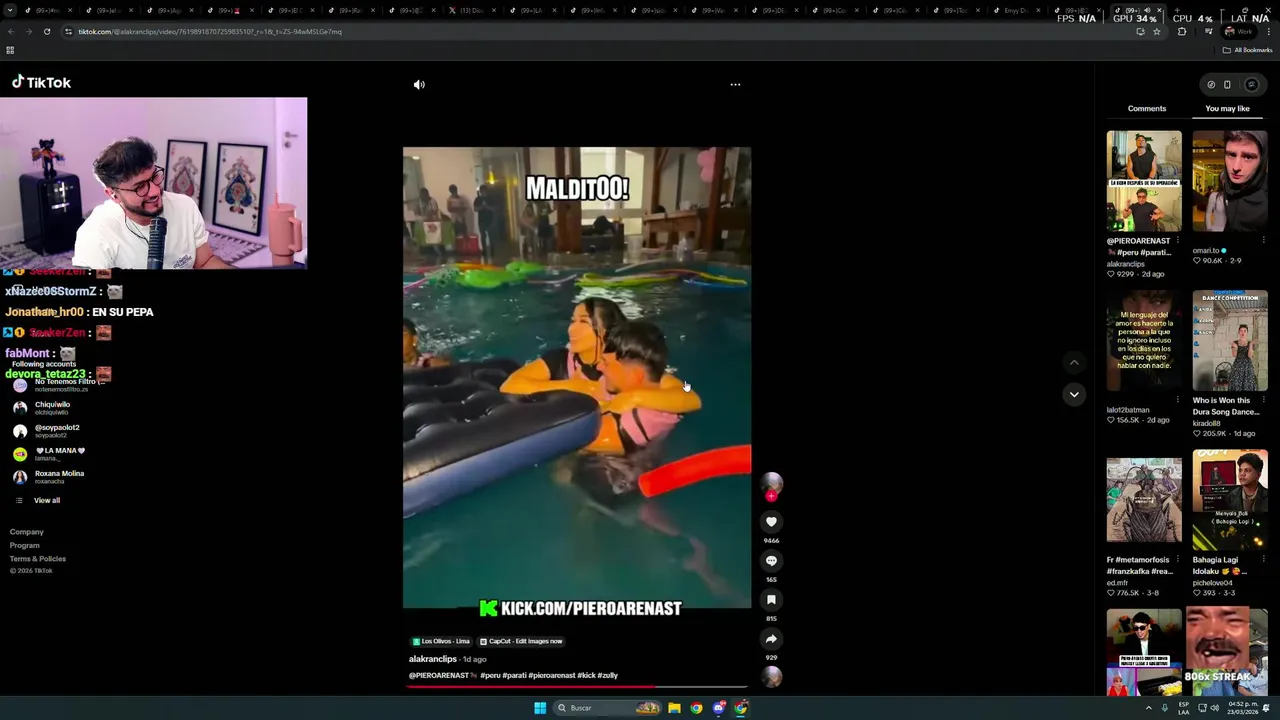This screenshot has width=1280, height=720.
Task: Open the Los Olivos - Lima location tag
Action: 440,641
